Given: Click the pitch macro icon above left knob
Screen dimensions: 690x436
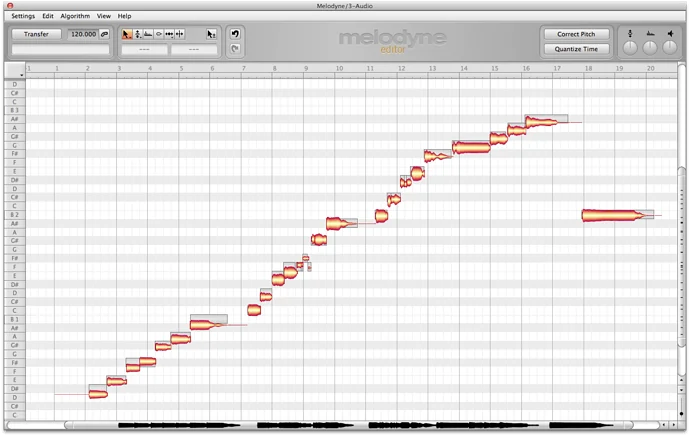Looking at the screenshot, I should [x=630, y=33].
